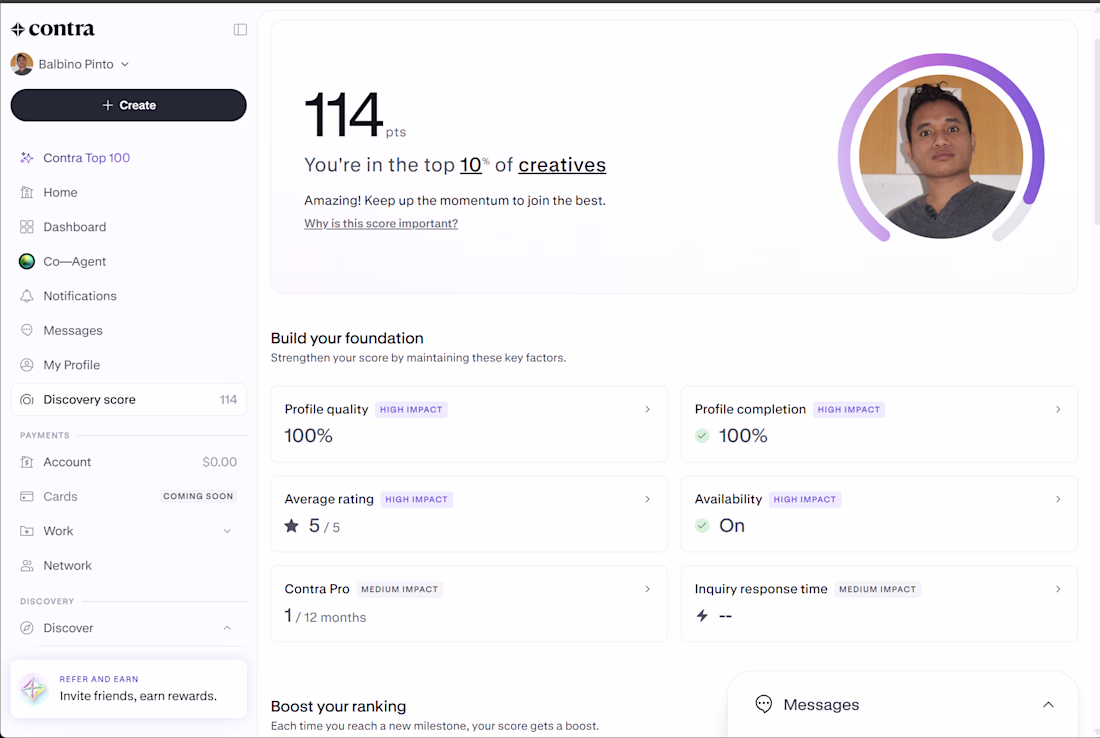Open the Dashboard menu item
Viewport: 1100px width, 738px height.
128,227
